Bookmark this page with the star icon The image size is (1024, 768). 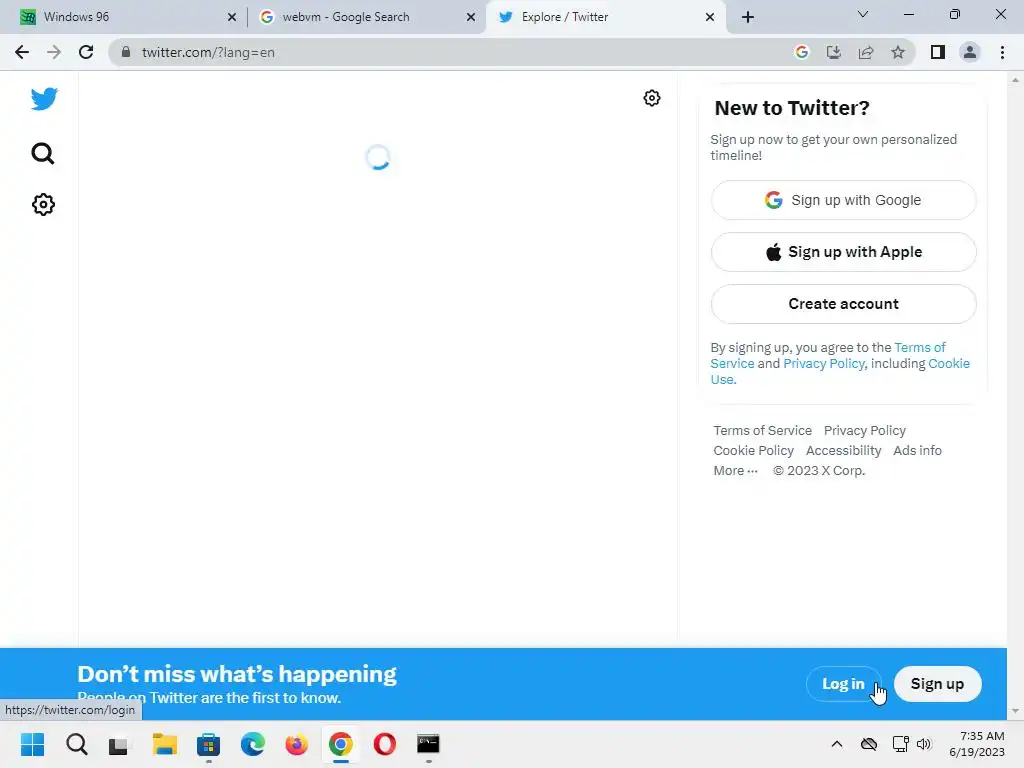point(897,52)
